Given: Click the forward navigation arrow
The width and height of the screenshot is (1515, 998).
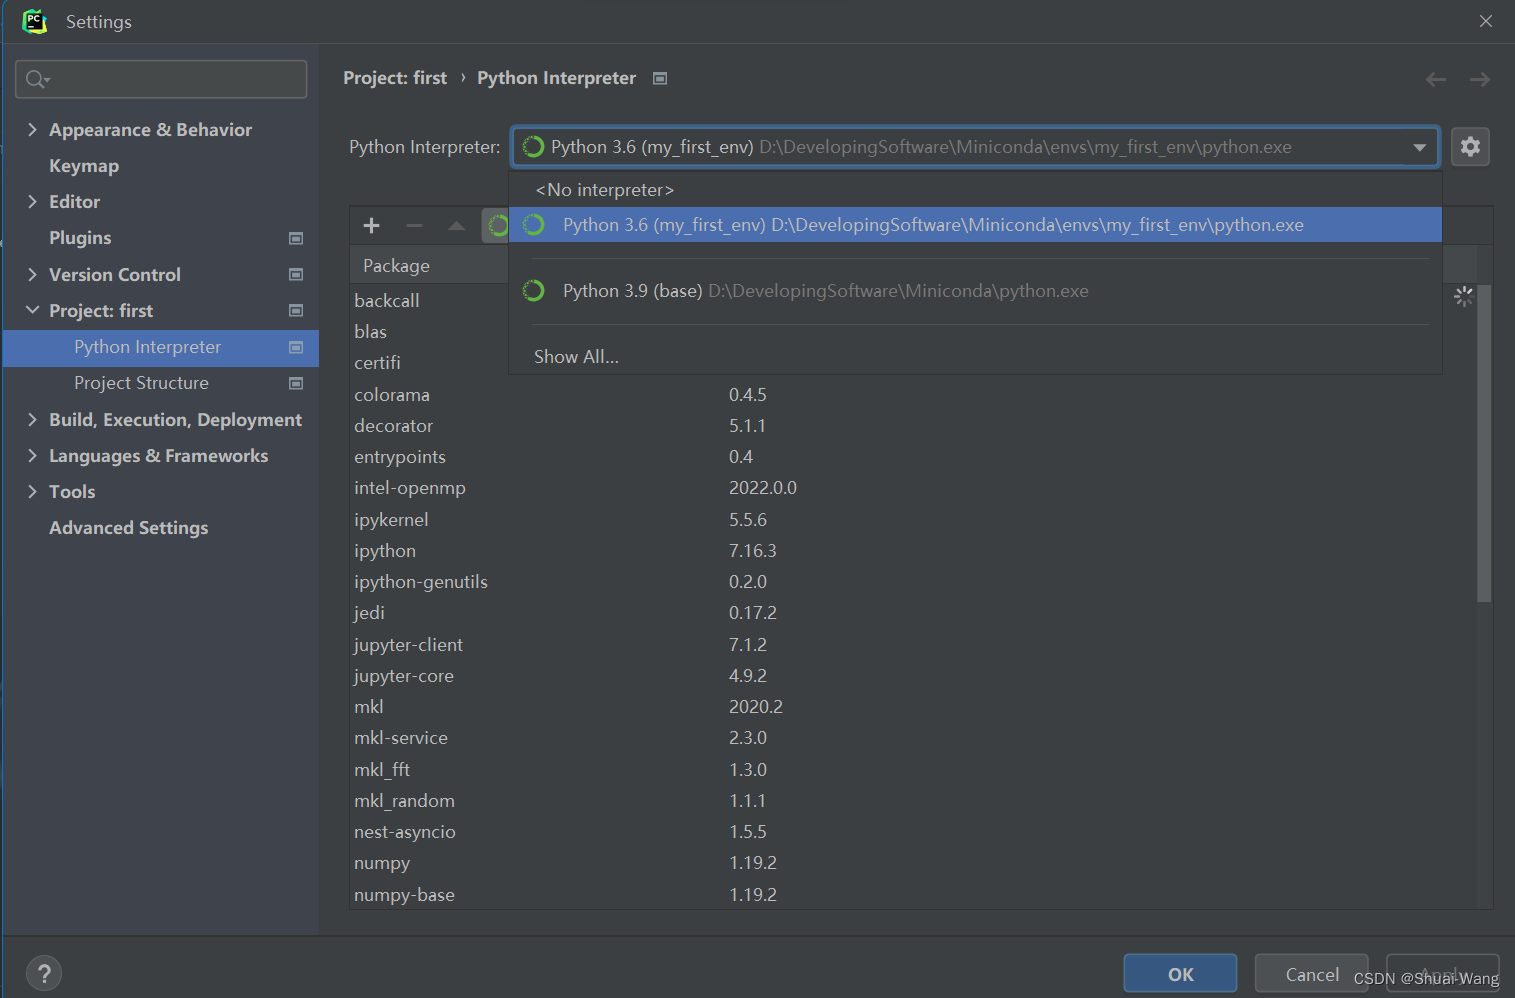Looking at the screenshot, I should [x=1480, y=79].
